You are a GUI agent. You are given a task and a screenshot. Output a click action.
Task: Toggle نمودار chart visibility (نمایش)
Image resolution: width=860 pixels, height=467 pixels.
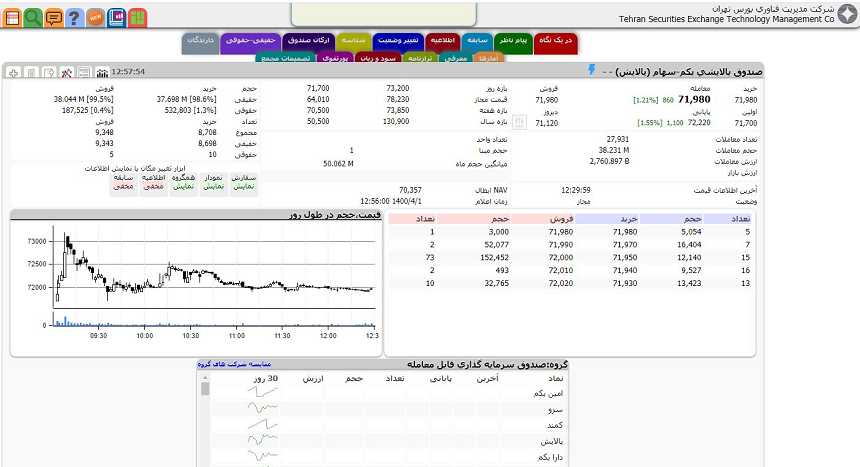click(x=213, y=187)
